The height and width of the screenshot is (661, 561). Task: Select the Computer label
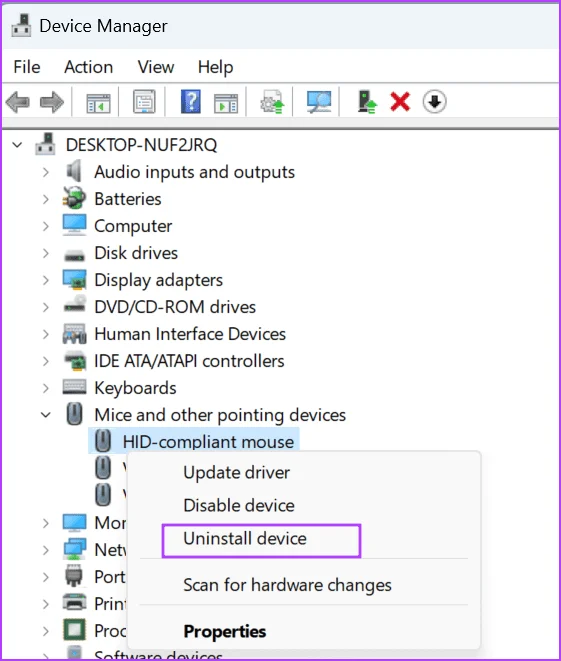[x=133, y=226]
